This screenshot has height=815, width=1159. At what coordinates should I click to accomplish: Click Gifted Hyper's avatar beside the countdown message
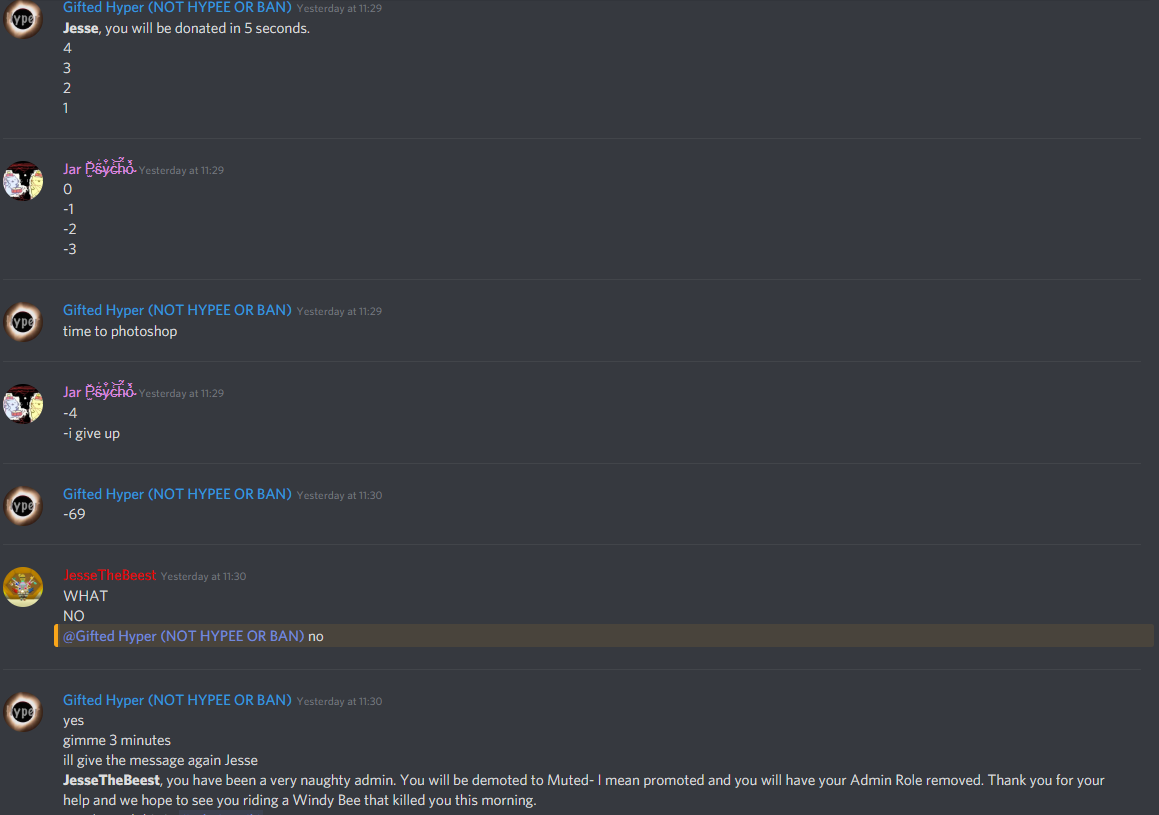(23, 18)
